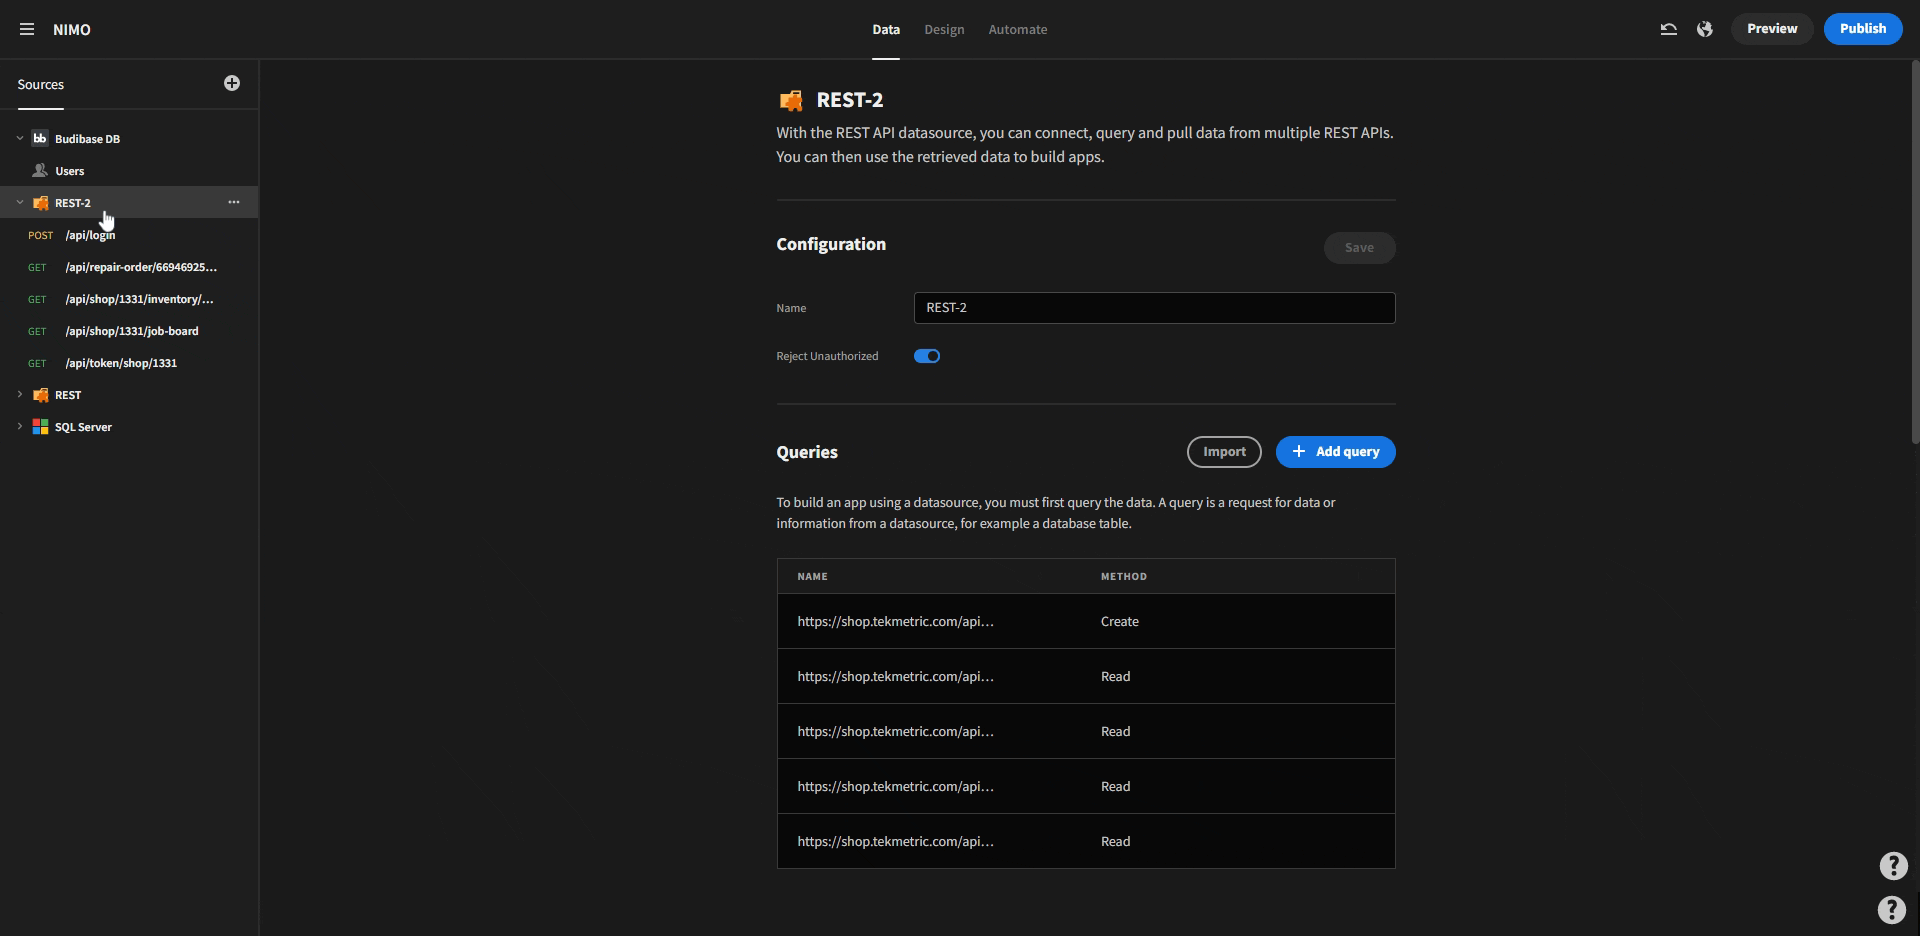
Task: Open the REST-2 more options dots
Action: [234, 202]
